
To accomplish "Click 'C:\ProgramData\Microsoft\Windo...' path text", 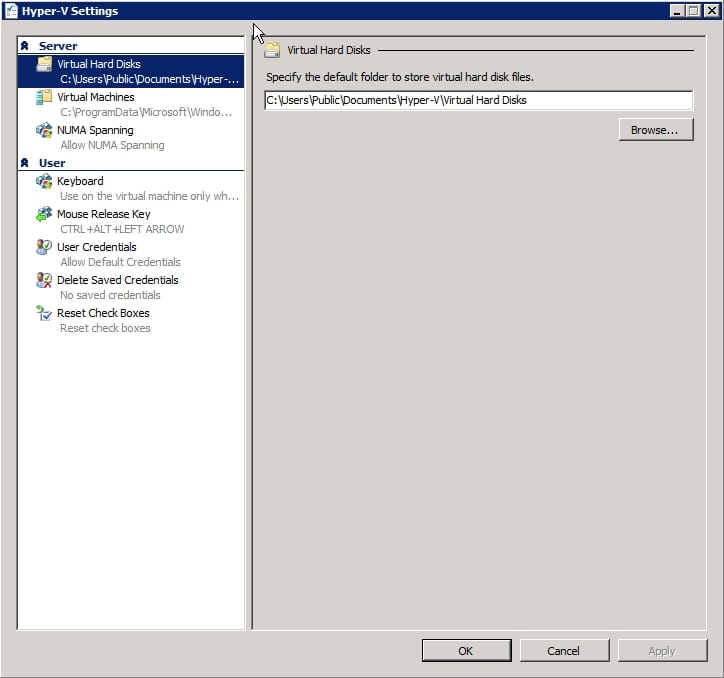I will pos(146,112).
